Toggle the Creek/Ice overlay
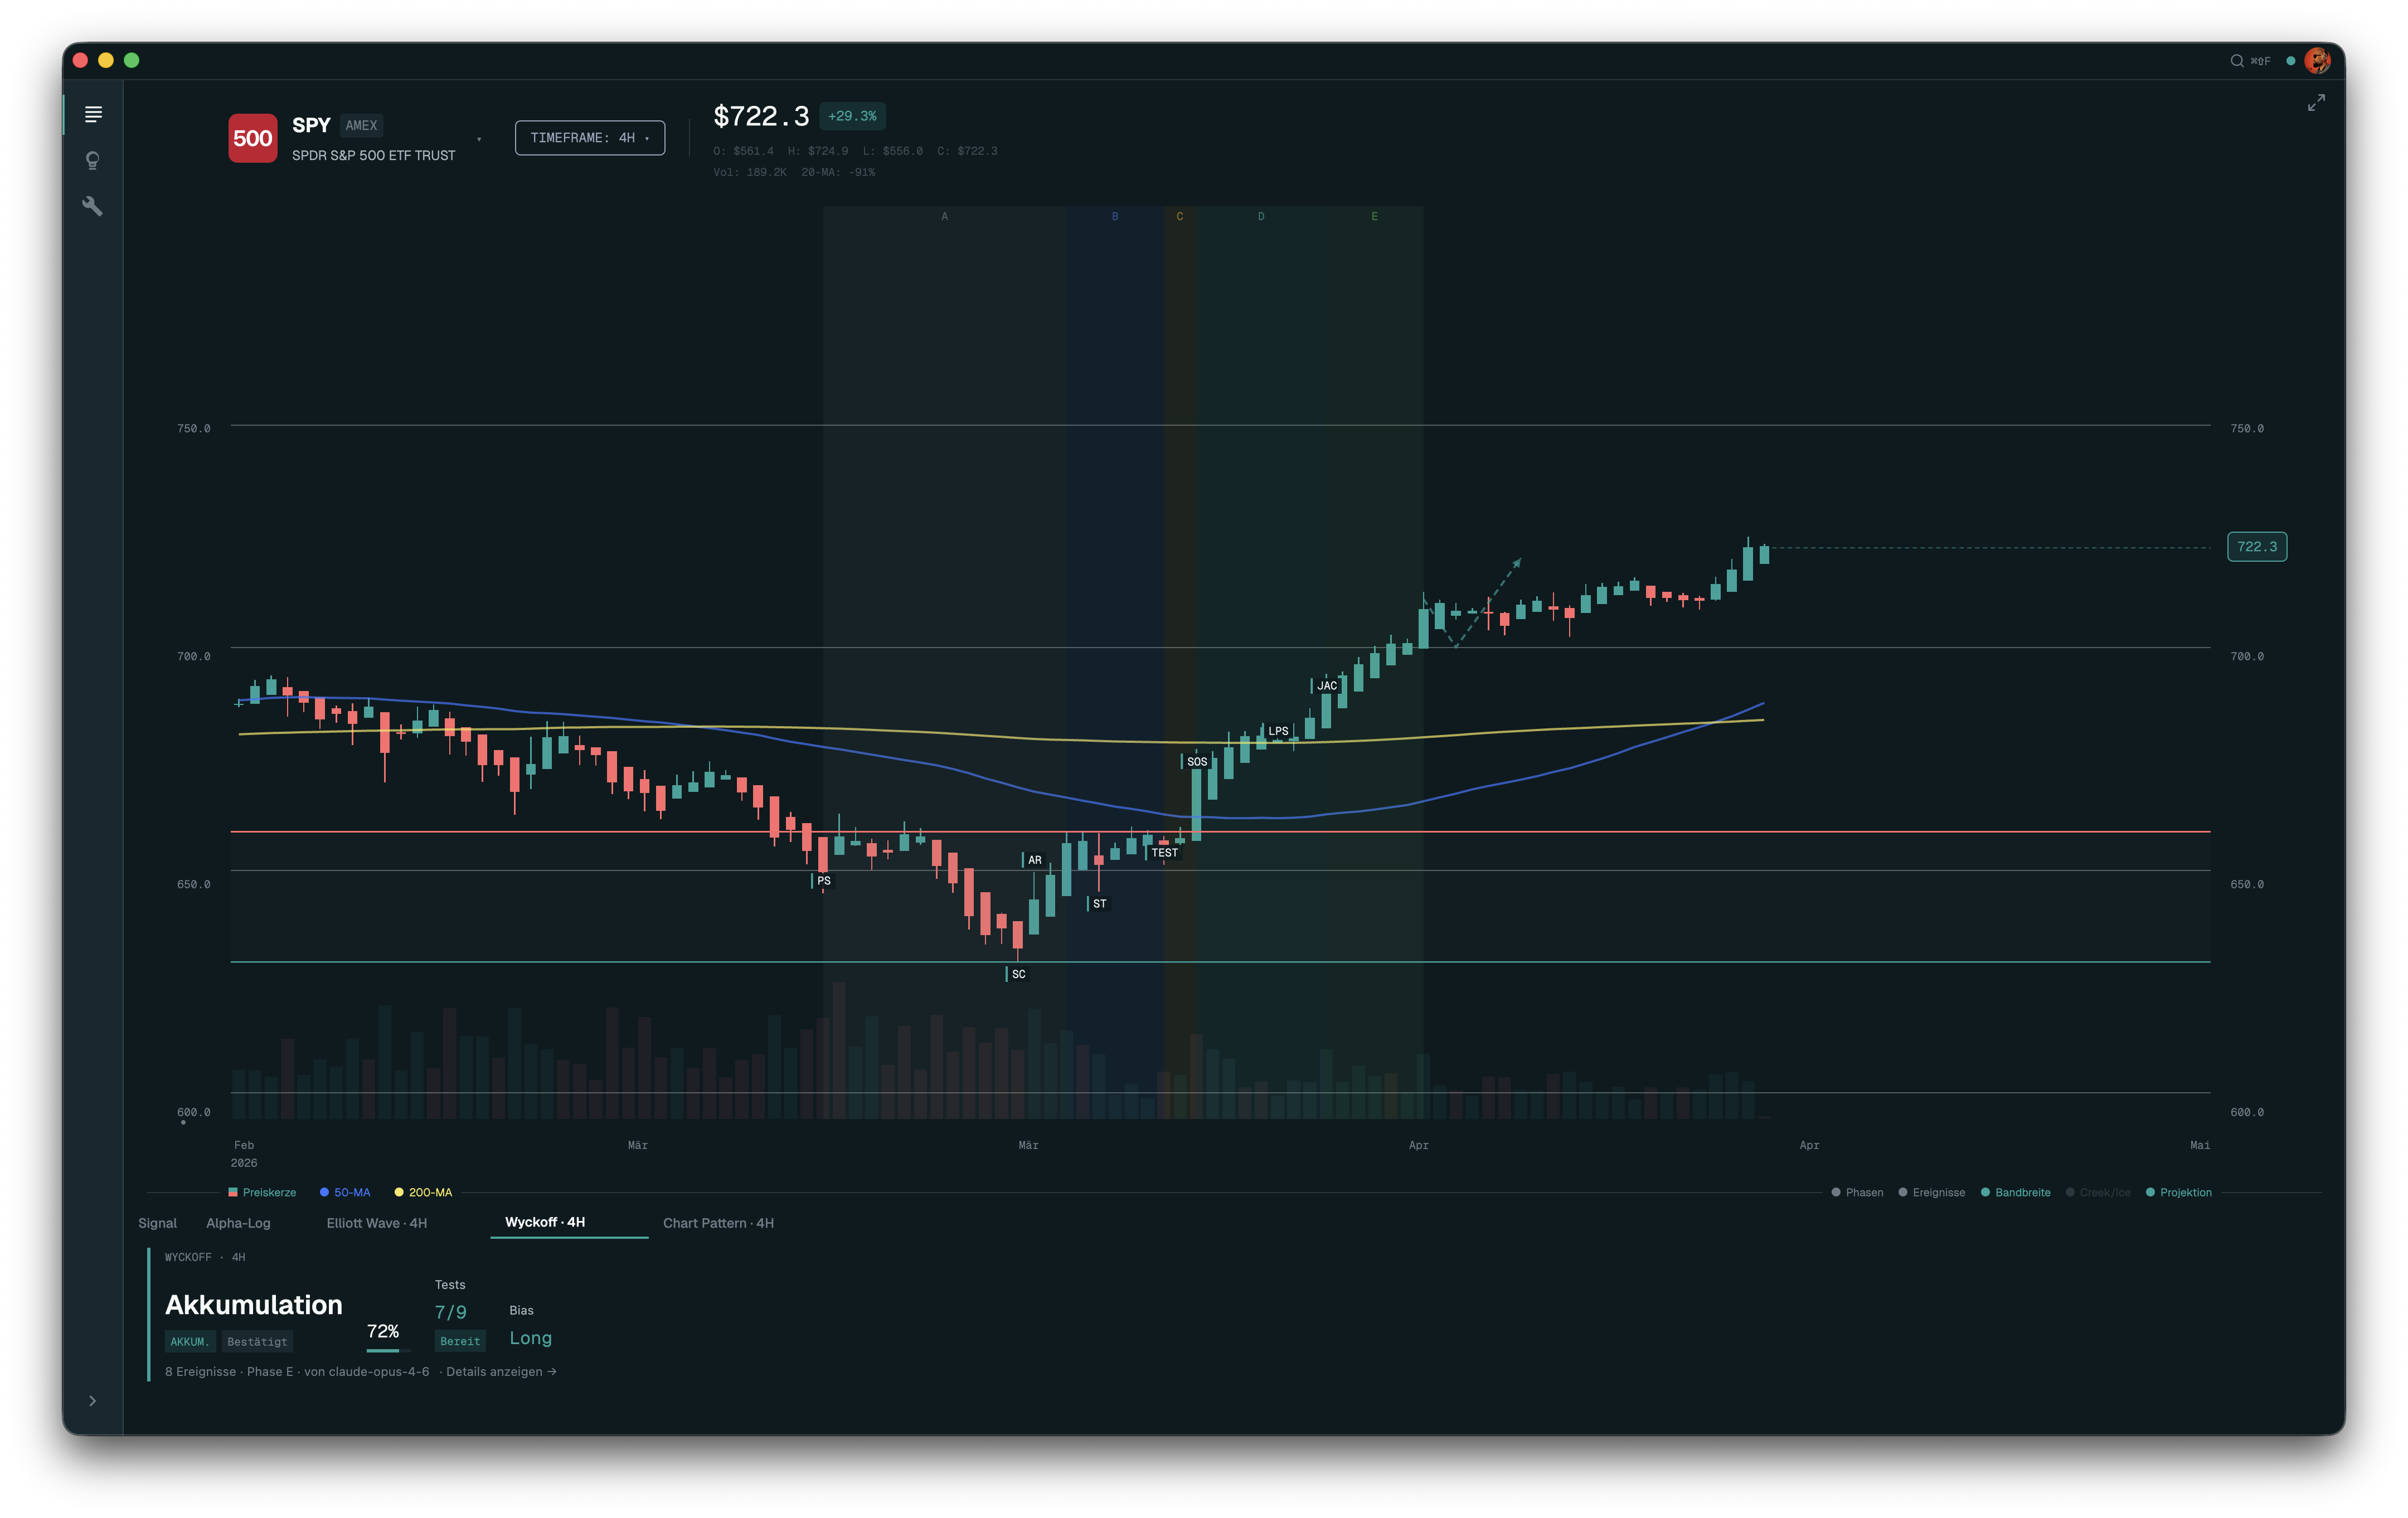2408x1518 pixels. click(x=2098, y=1192)
